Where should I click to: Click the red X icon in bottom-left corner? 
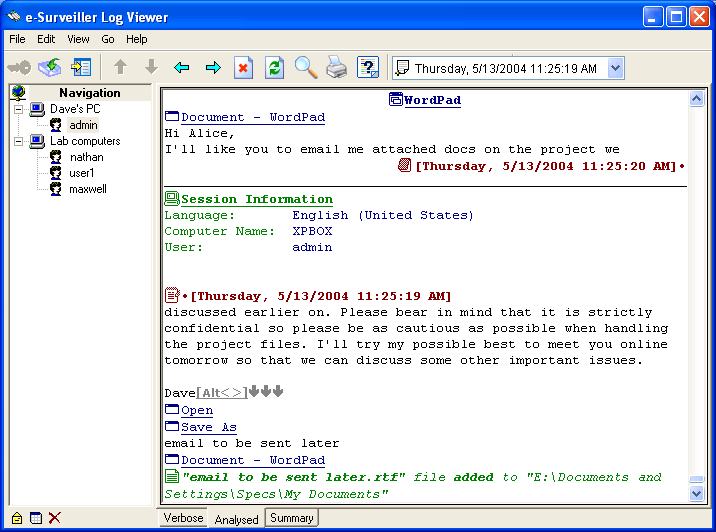(x=55, y=518)
